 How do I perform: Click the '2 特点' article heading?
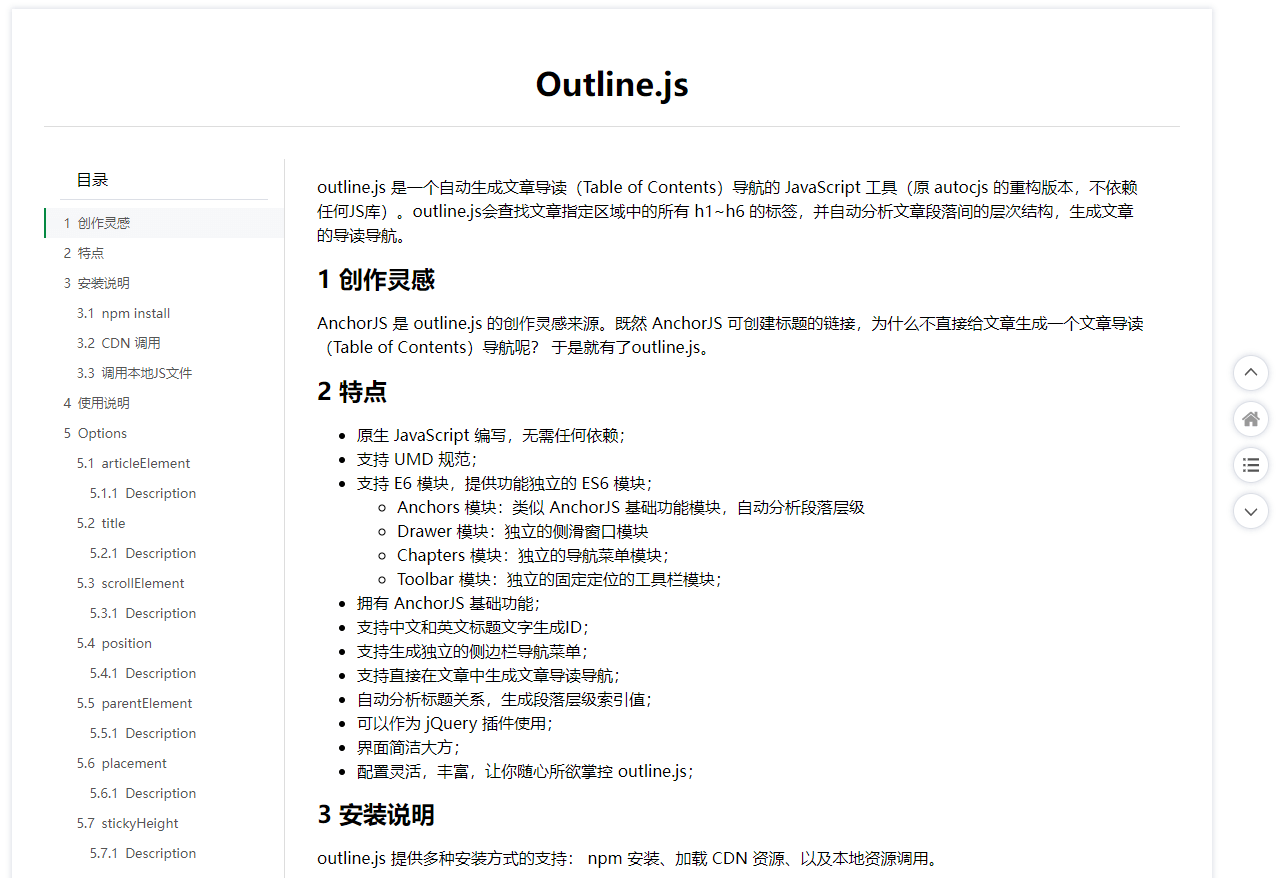pyautogui.click(x=352, y=392)
